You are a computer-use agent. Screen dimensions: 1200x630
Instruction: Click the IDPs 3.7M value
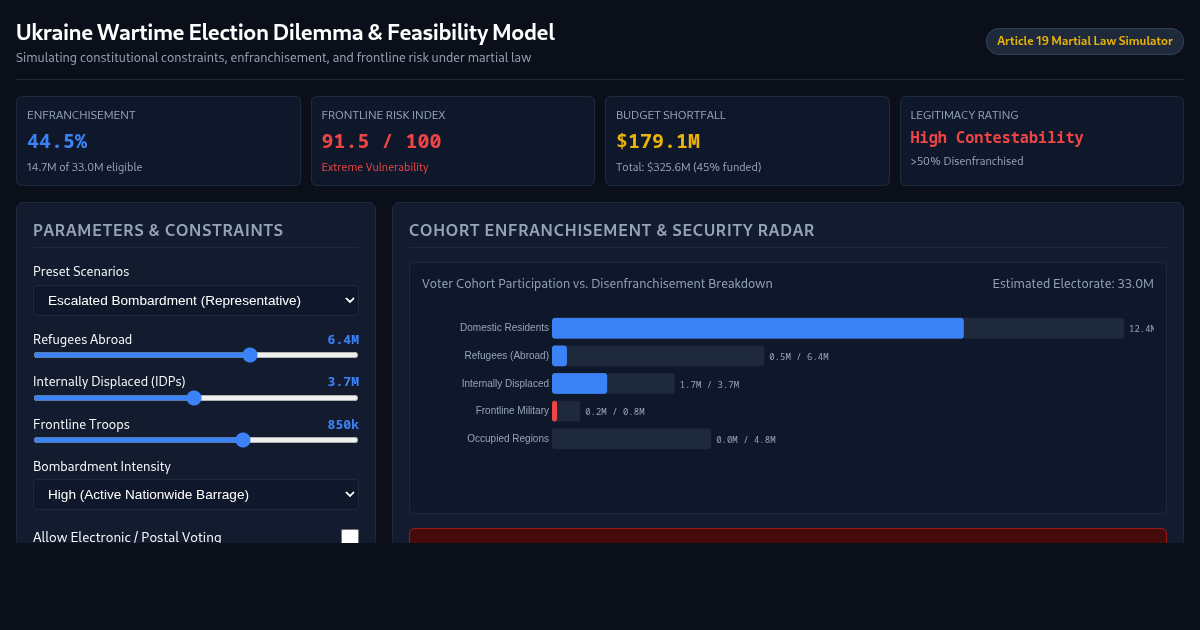point(343,382)
